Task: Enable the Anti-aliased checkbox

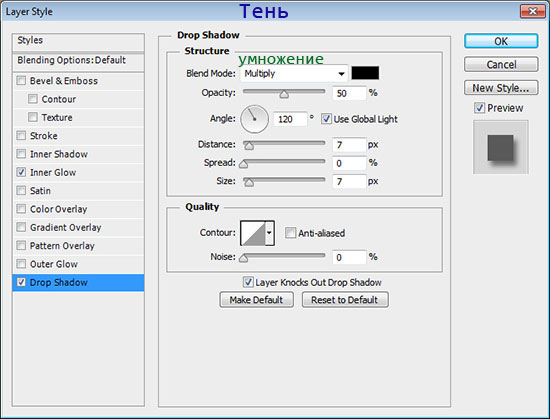Action: pos(290,232)
